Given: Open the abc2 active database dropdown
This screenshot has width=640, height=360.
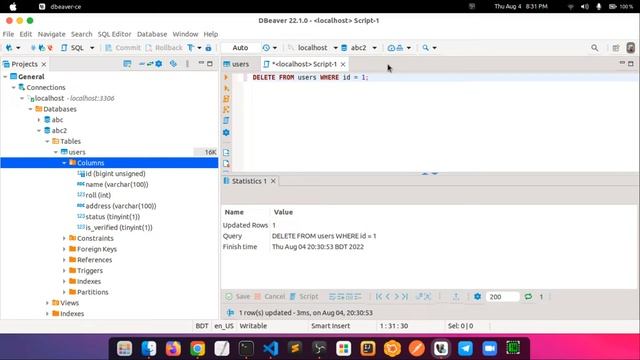Looking at the screenshot, I should (x=374, y=48).
